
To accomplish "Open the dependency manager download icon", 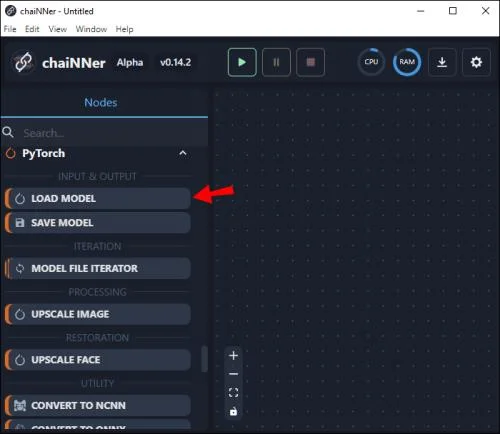I will tap(442, 62).
